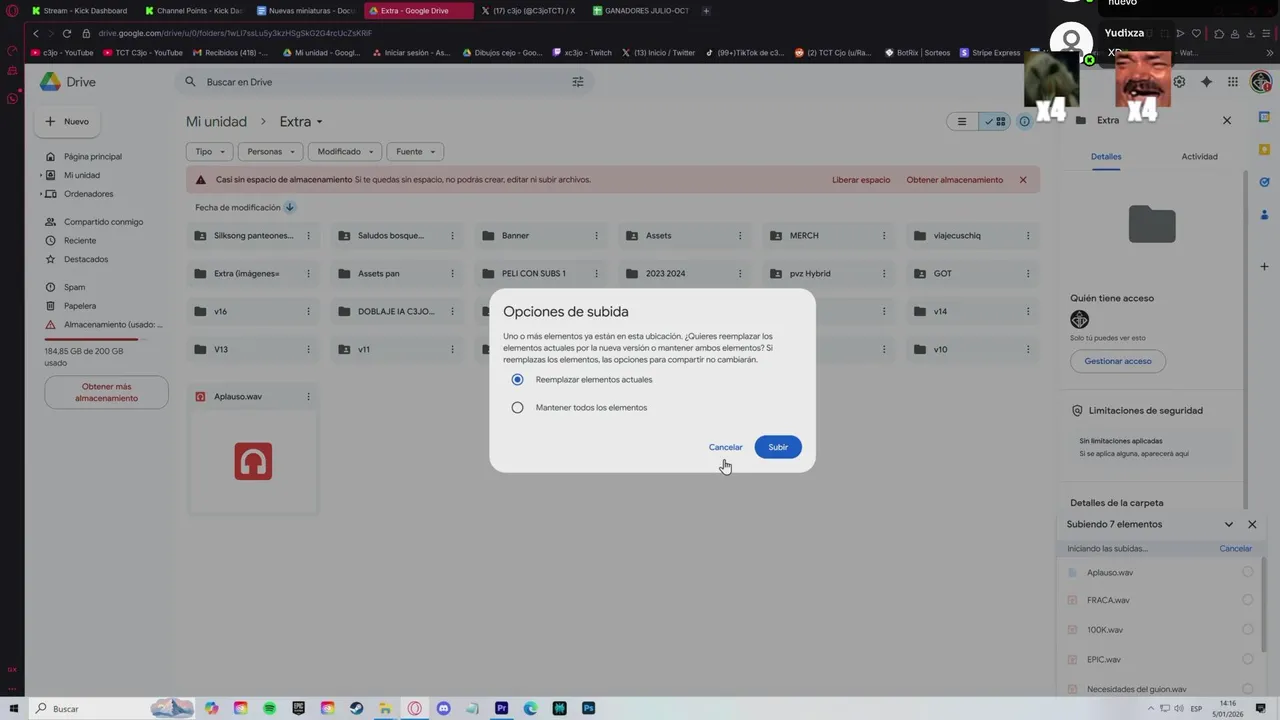Open Google Keep side panel icon

pyautogui.click(x=1265, y=150)
